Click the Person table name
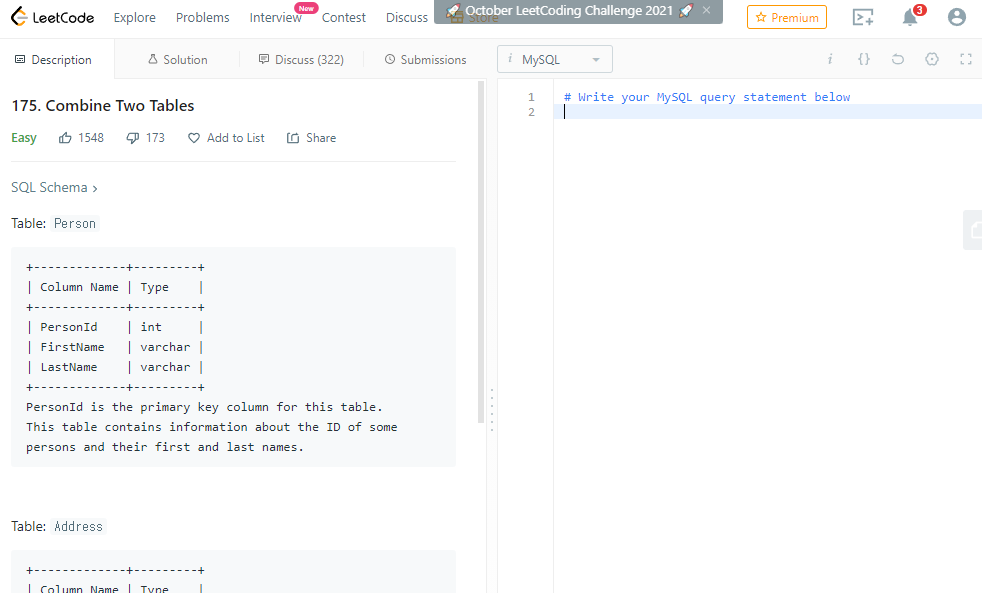Image resolution: width=982 pixels, height=593 pixels. (x=75, y=224)
